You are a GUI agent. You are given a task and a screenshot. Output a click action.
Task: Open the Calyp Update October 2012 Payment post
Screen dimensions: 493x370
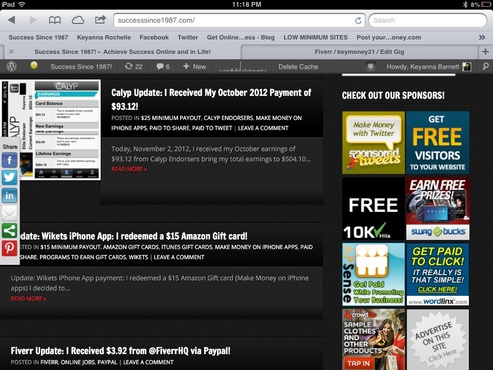click(x=211, y=99)
